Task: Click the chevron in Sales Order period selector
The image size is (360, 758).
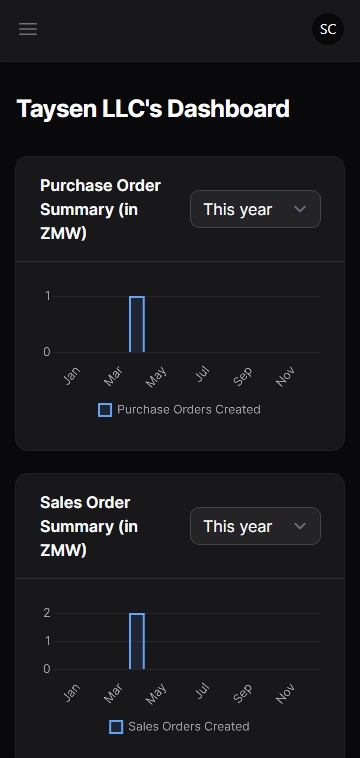Action: tap(300, 526)
